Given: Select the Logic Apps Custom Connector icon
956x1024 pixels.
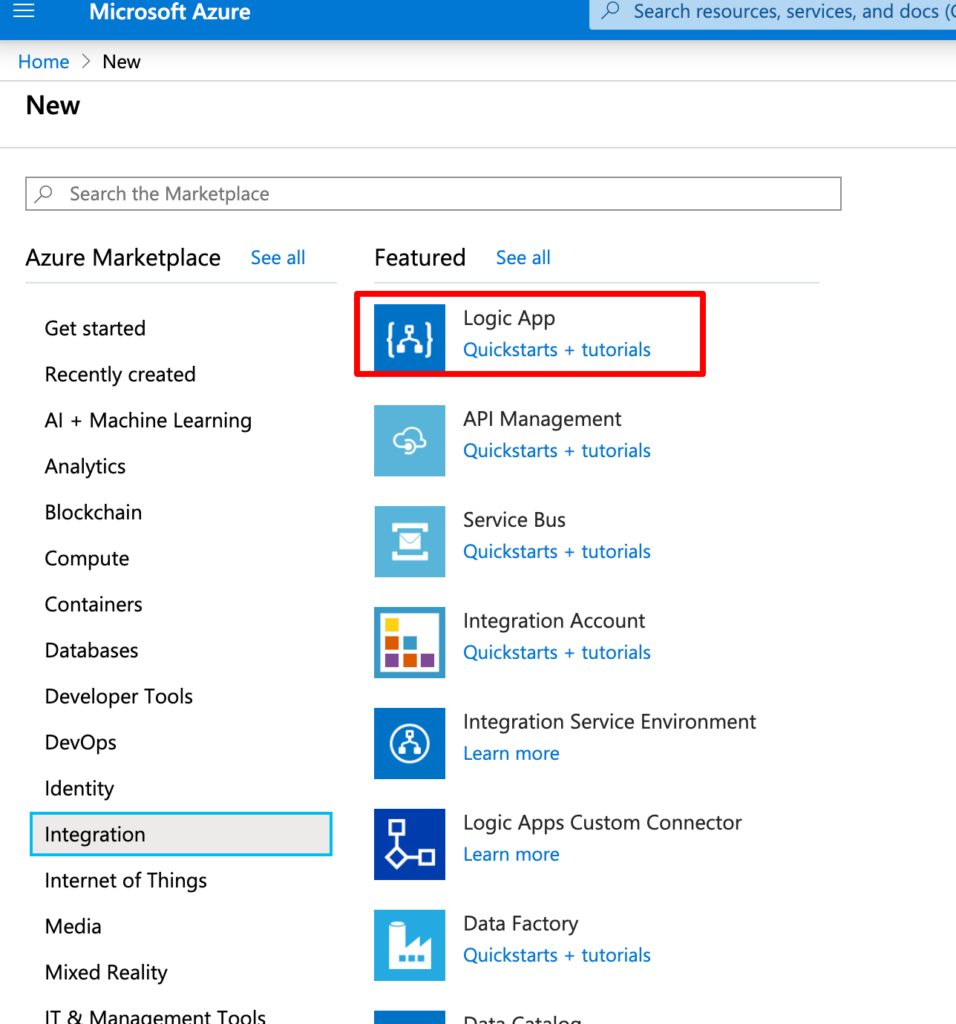Looking at the screenshot, I should point(409,844).
